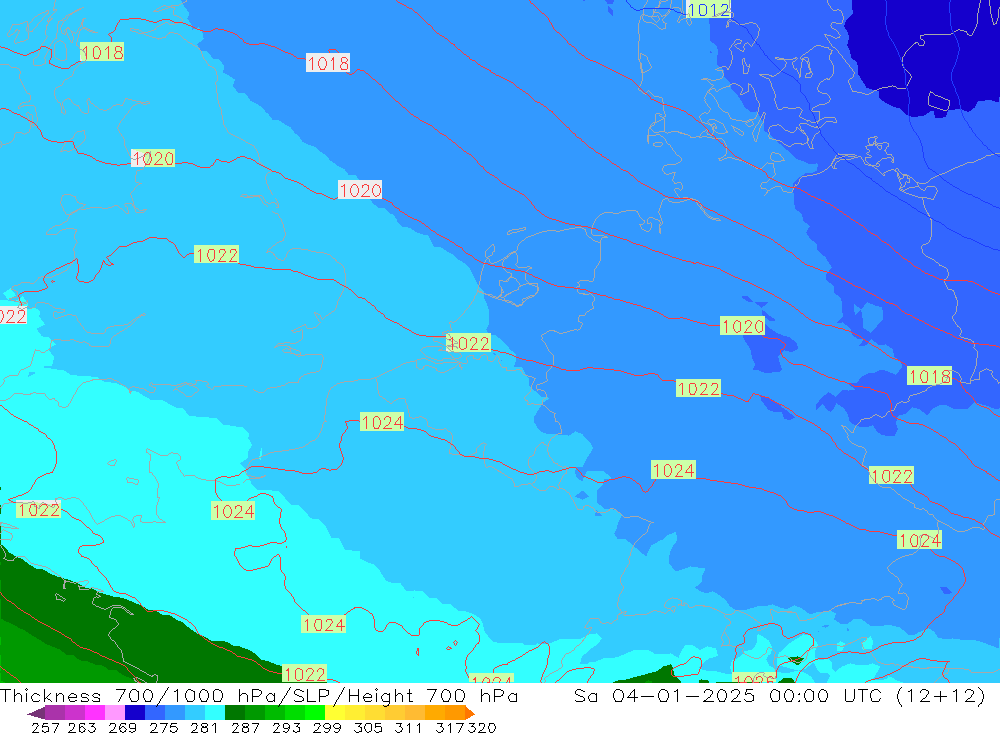This screenshot has width=1000, height=733.
Task: Select legend value 281
Action: [x=204, y=727]
